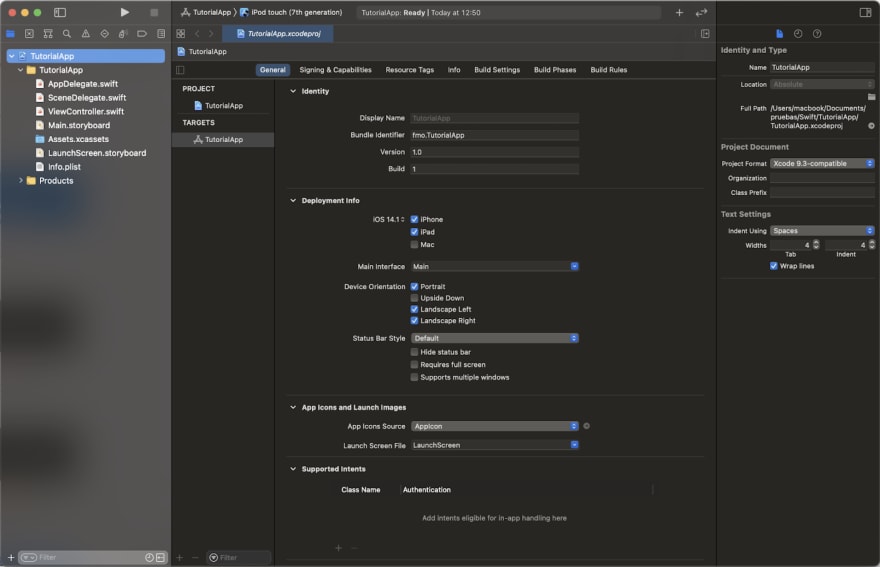This screenshot has width=880, height=567.
Task: Open the Status Bar Style dropdown
Action: (494, 339)
